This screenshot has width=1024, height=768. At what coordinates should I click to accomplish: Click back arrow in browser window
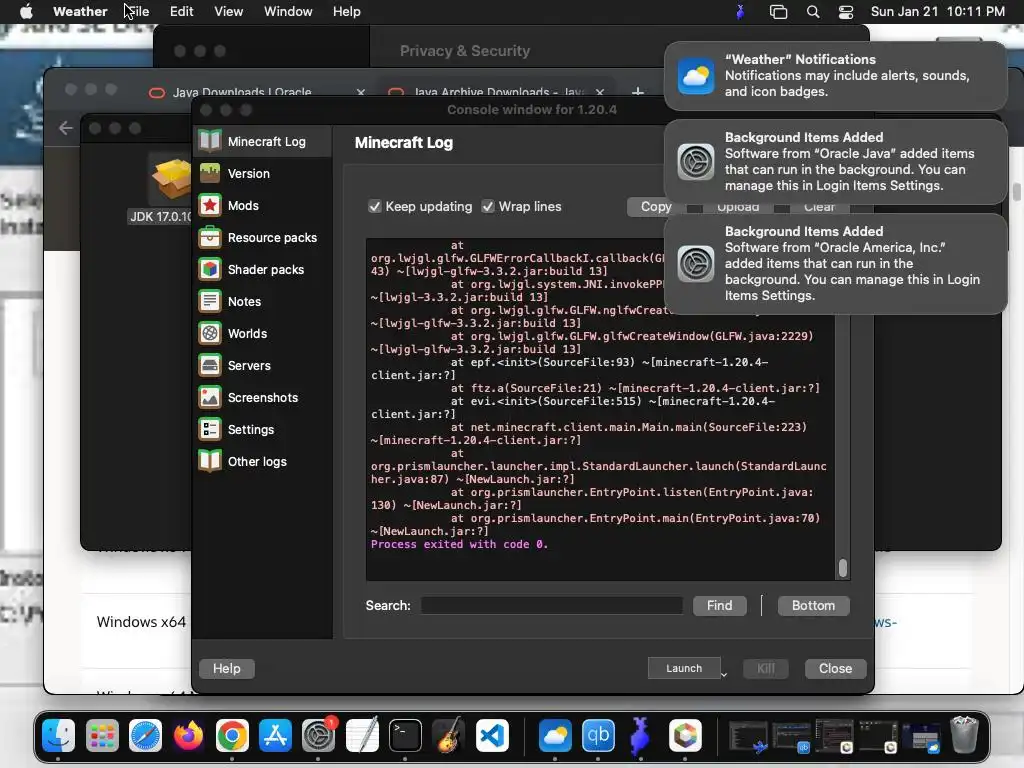[66, 128]
